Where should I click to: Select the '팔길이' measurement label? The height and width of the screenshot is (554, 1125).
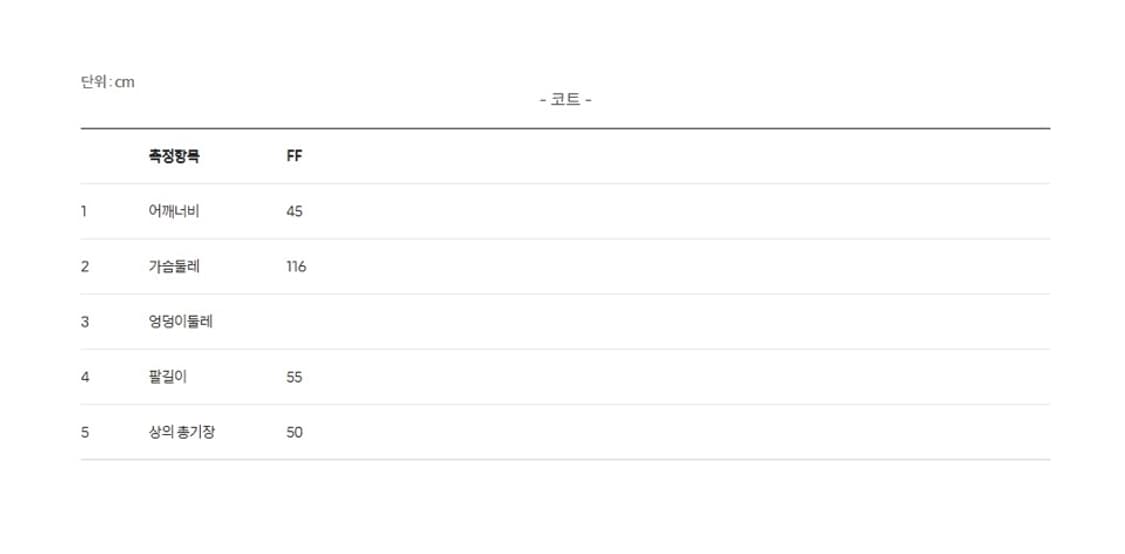click(167, 377)
